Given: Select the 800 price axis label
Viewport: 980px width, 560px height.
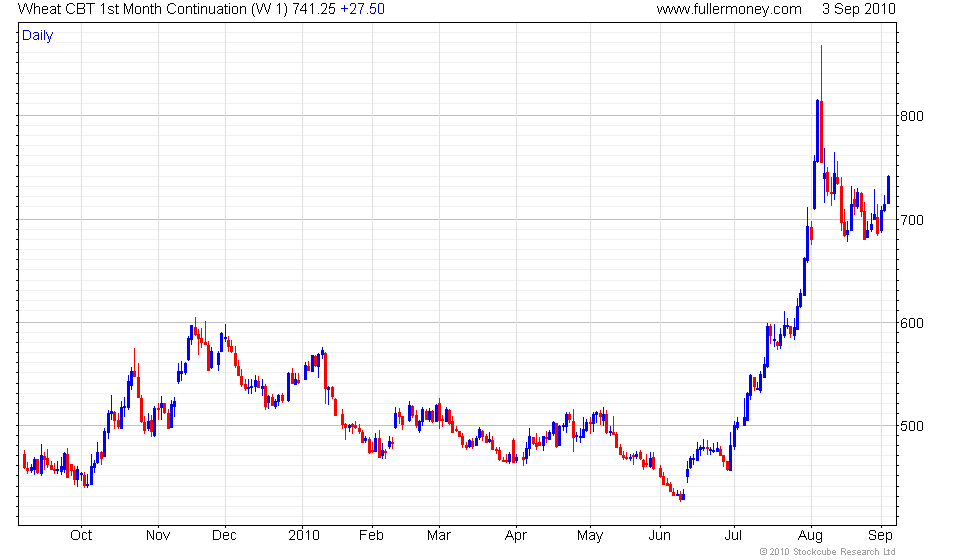Looking at the screenshot, I should 911,116.
